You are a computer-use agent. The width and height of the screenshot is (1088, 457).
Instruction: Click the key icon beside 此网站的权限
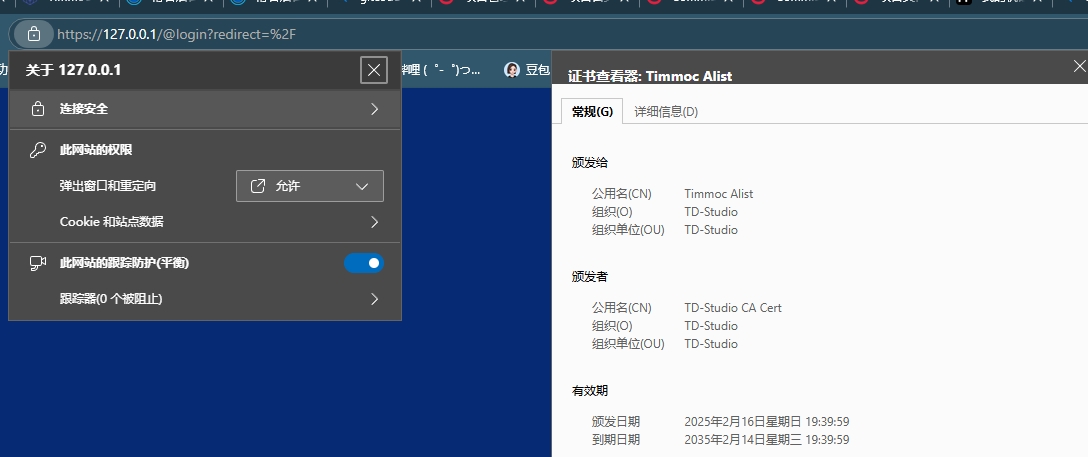pyautogui.click(x=37, y=150)
